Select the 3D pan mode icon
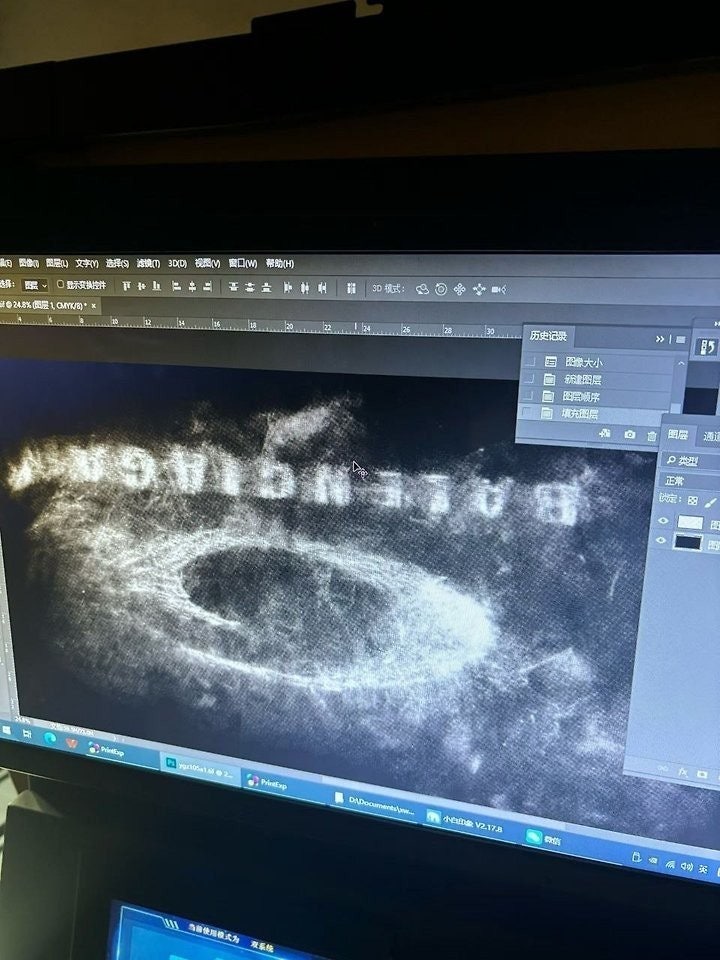720x960 pixels. tap(460, 289)
